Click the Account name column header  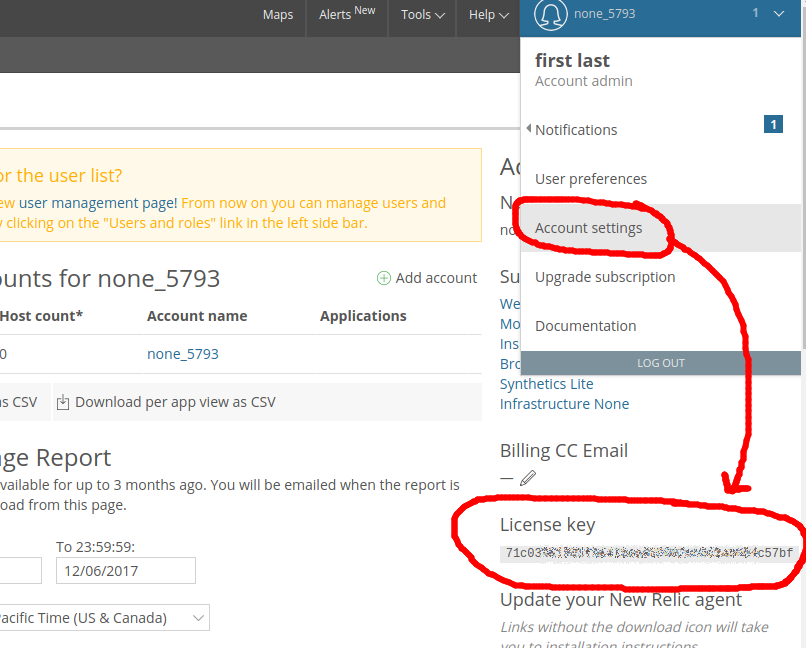(197, 316)
